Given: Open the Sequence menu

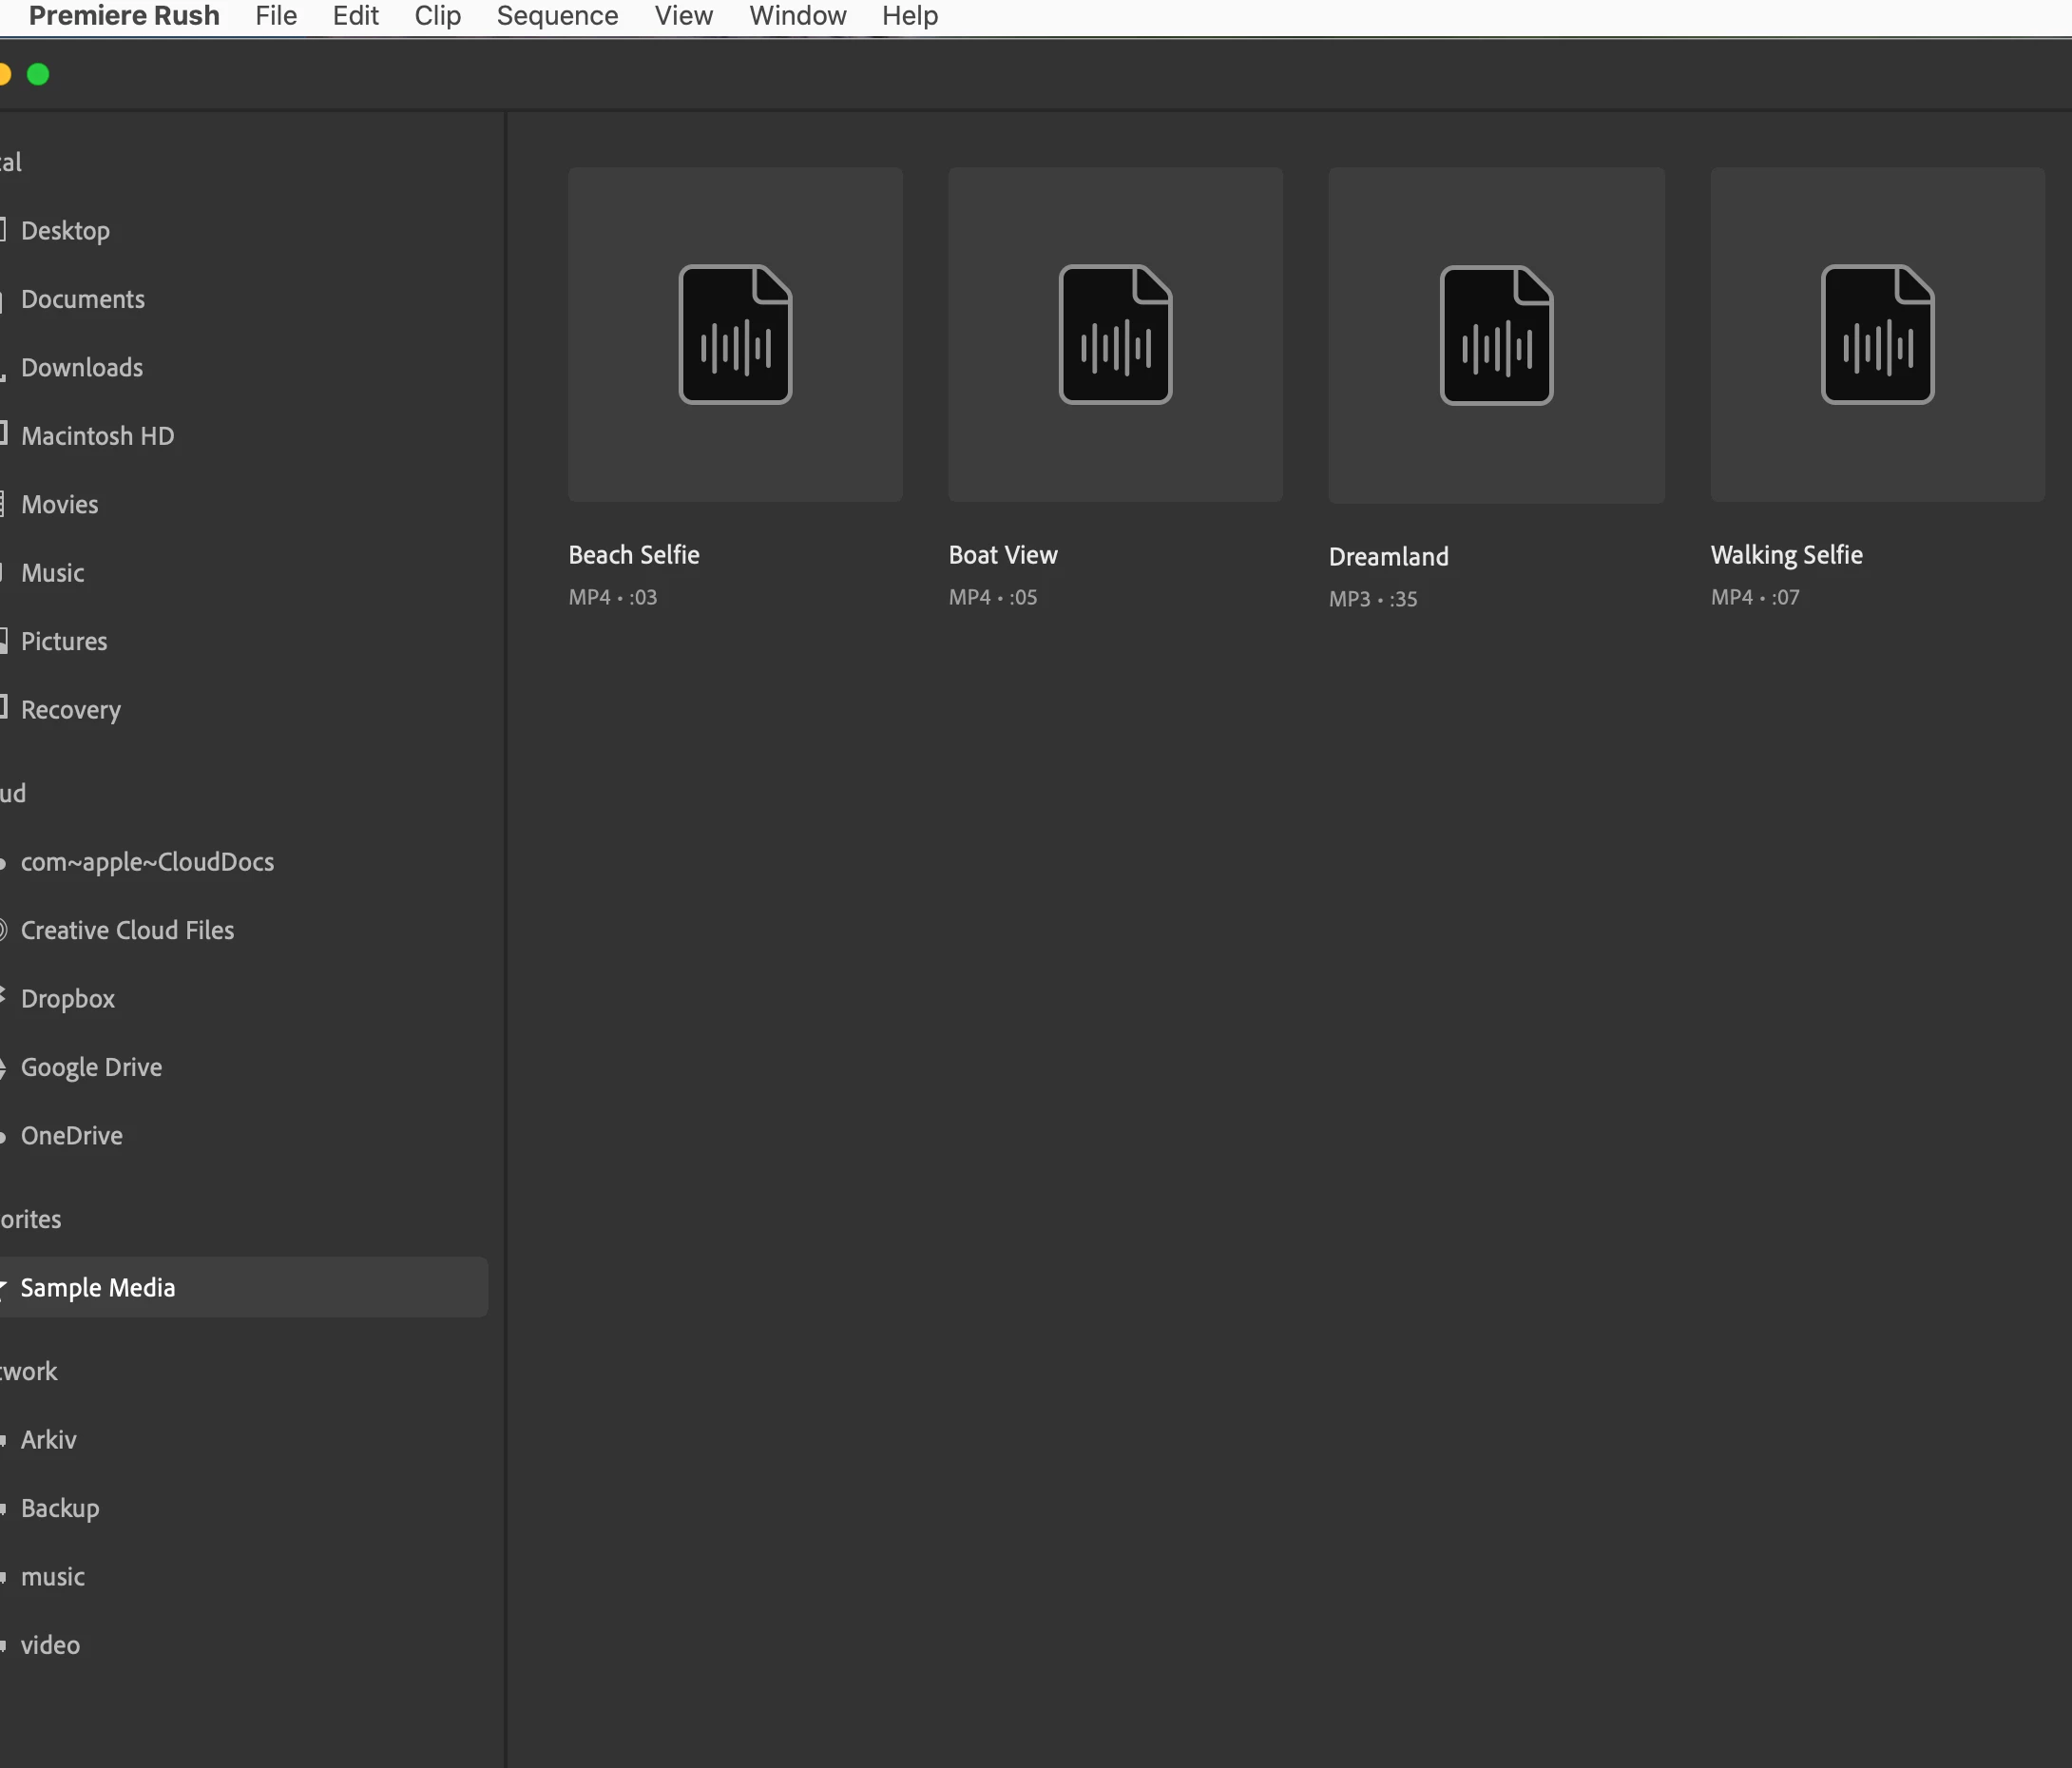Looking at the screenshot, I should click(557, 16).
